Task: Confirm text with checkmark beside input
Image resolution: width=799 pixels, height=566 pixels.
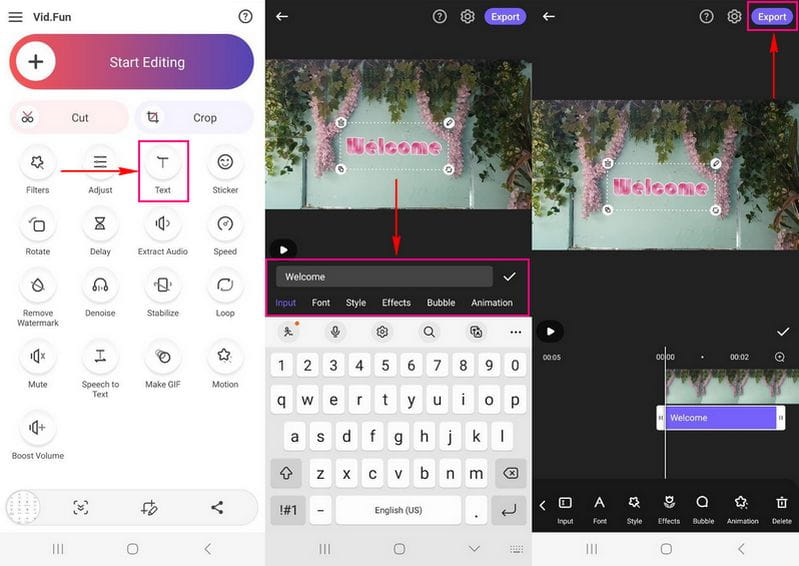Action: [x=510, y=277]
